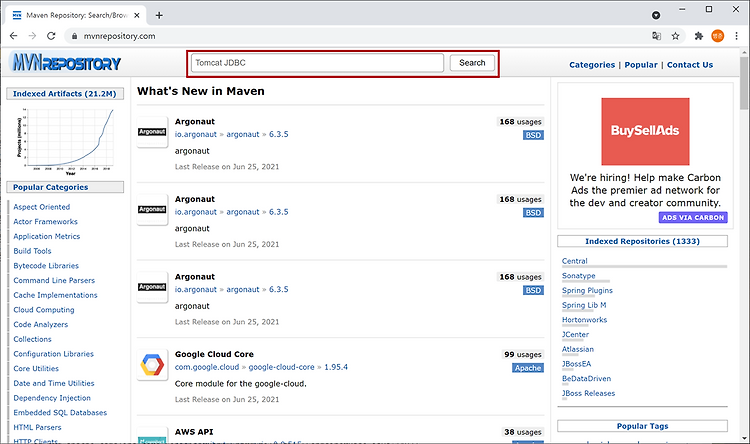This screenshot has width=750, height=444.
Task: Click the indexed artifacts growth chart
Action: pos(65,142)
